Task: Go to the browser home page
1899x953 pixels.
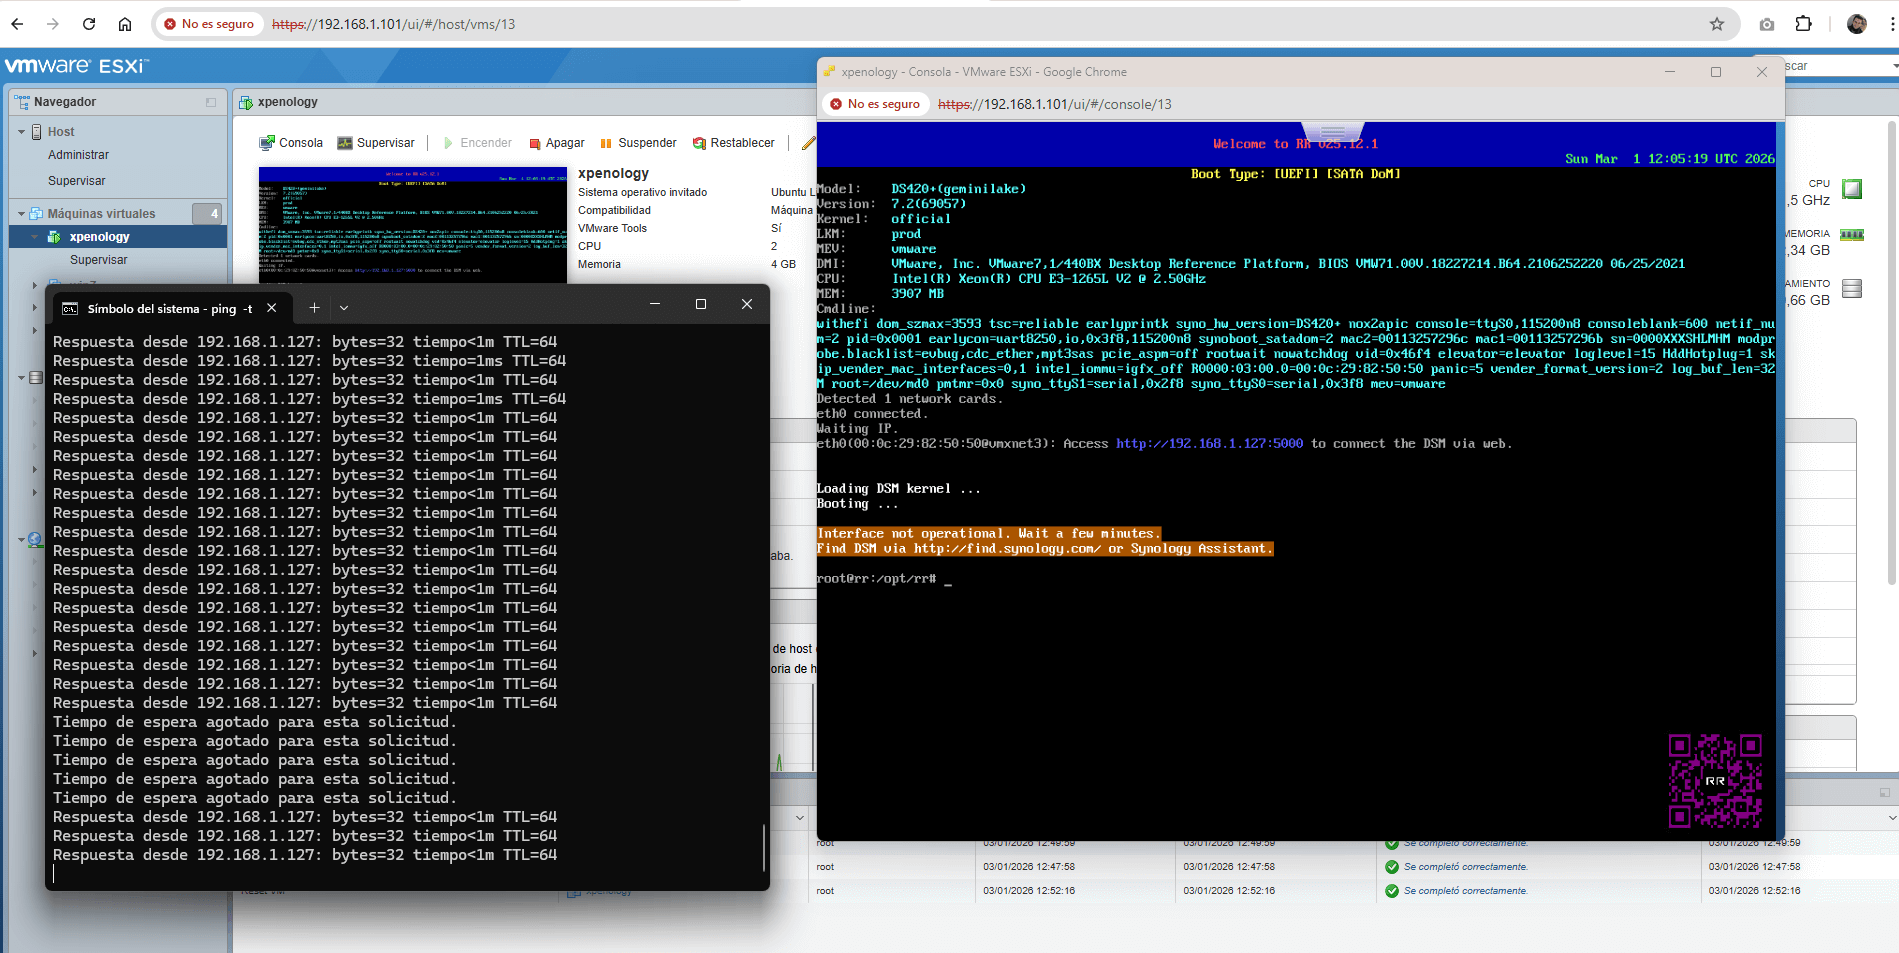Action: coord(125,24)
